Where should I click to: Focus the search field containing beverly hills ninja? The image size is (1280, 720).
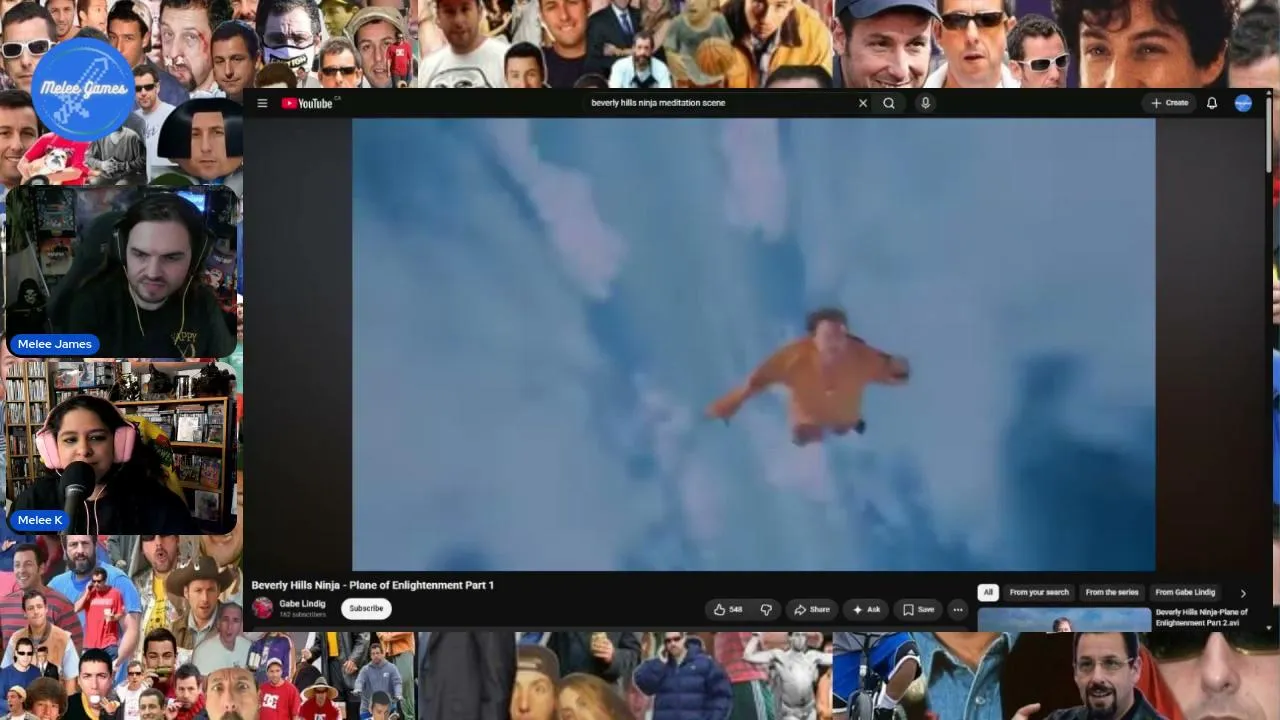click(720, 103)
